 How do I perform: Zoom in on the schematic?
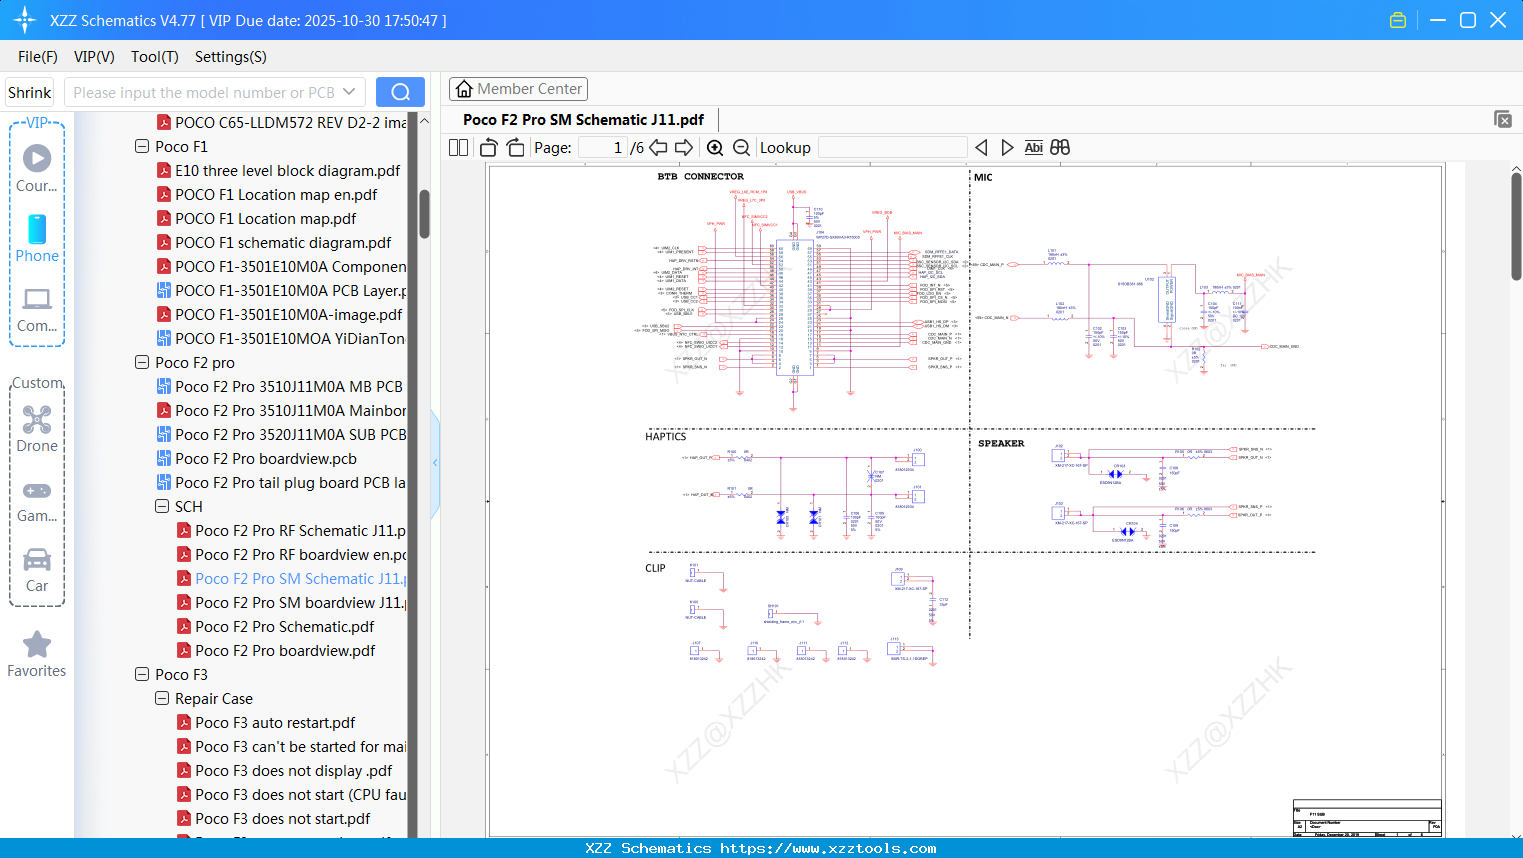(715, 148)
